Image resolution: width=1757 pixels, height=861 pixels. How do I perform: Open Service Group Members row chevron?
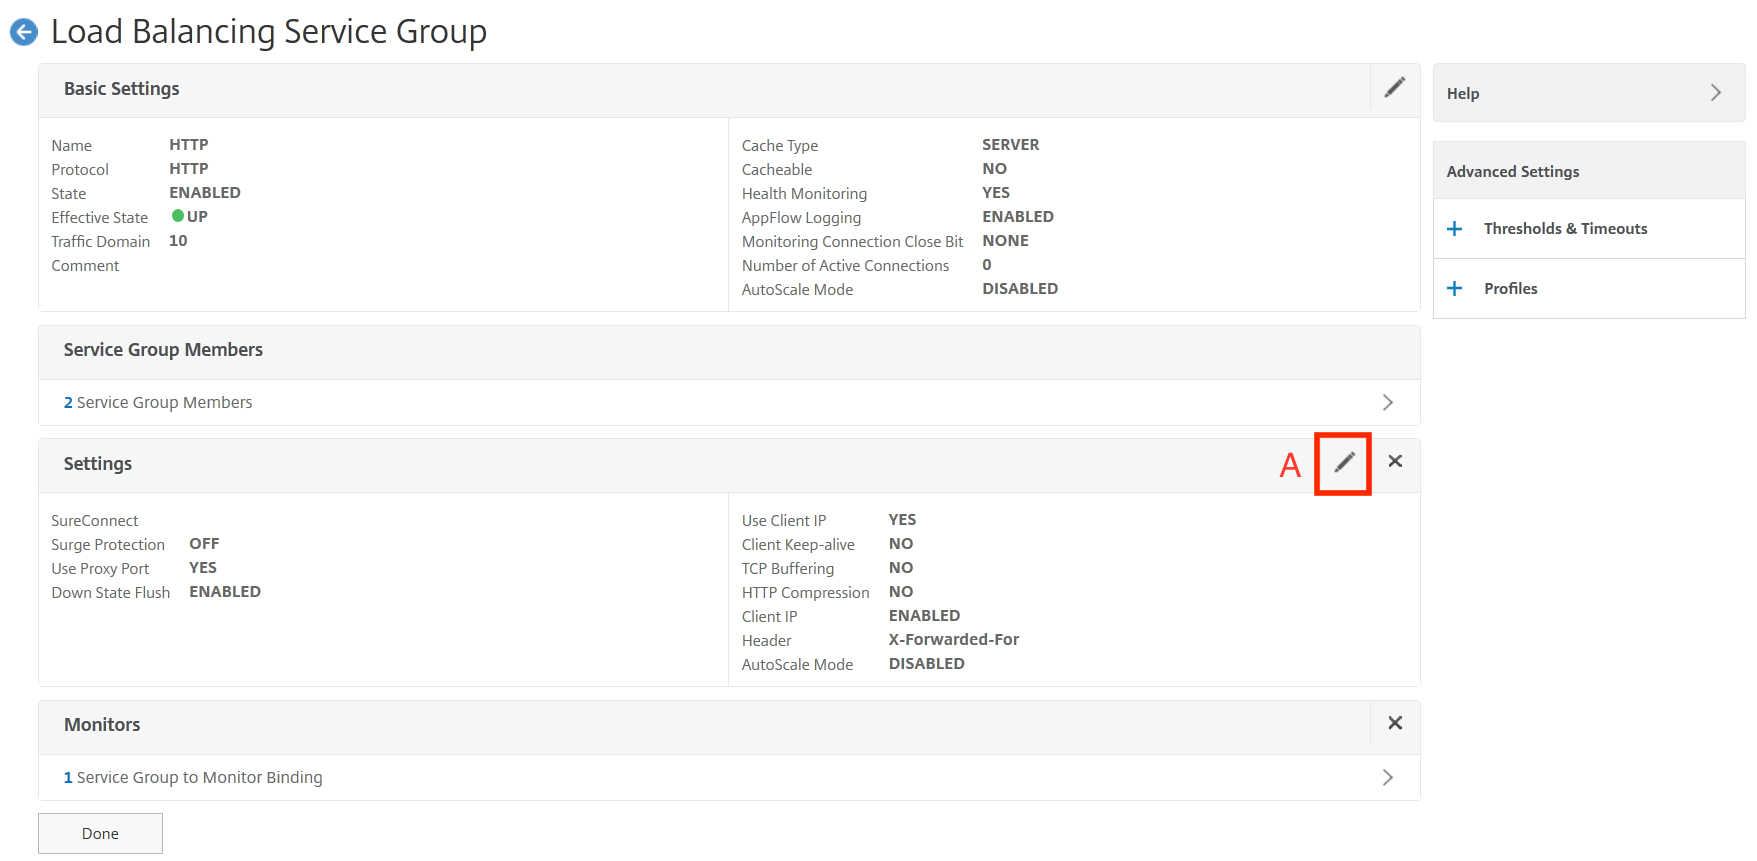(x=1387, y=402)
